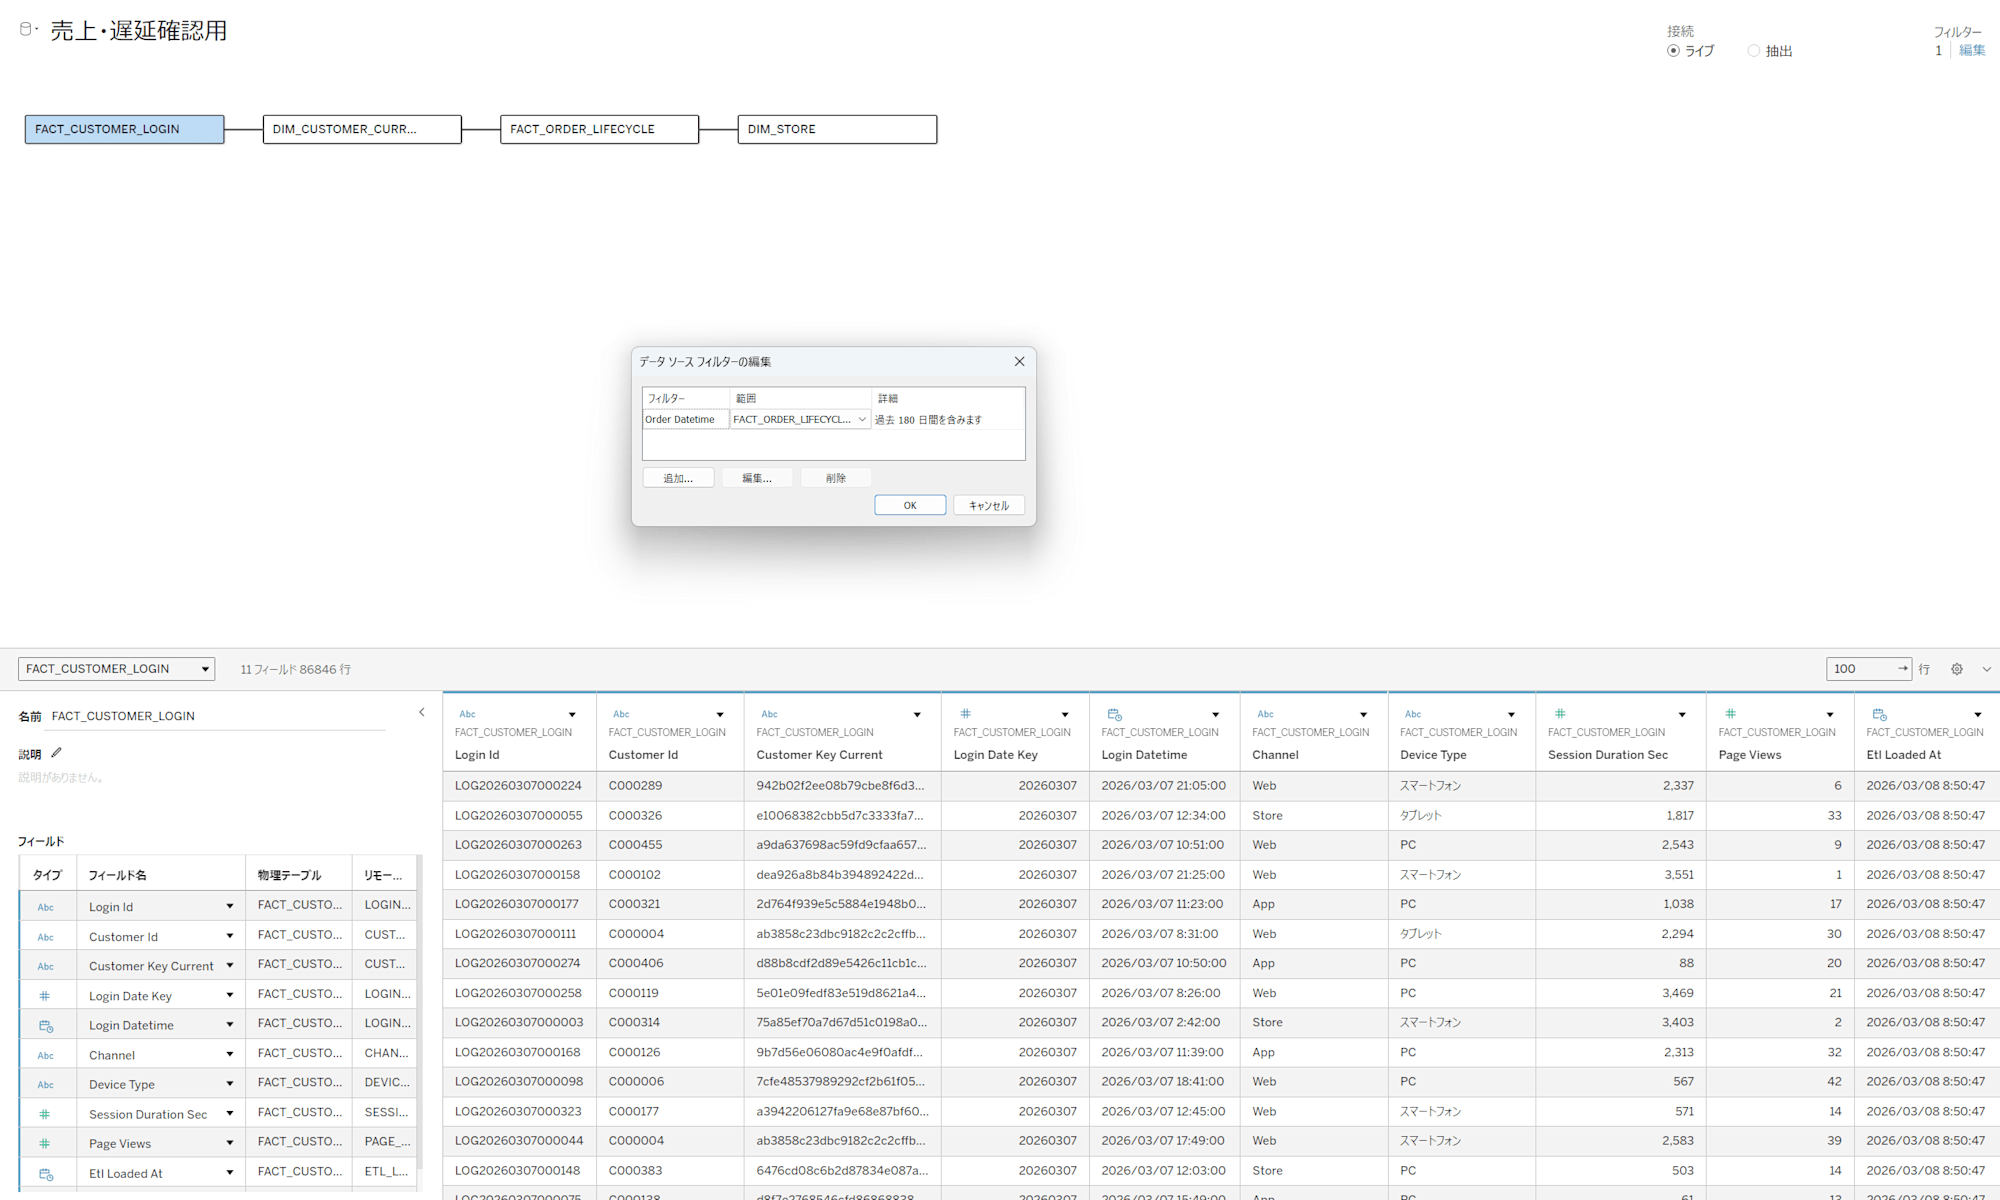Open the FACT_CUSTOMER_LOGIN table selector dropdown
The width and height of the screenshot is (2000, 1200).
117,669
